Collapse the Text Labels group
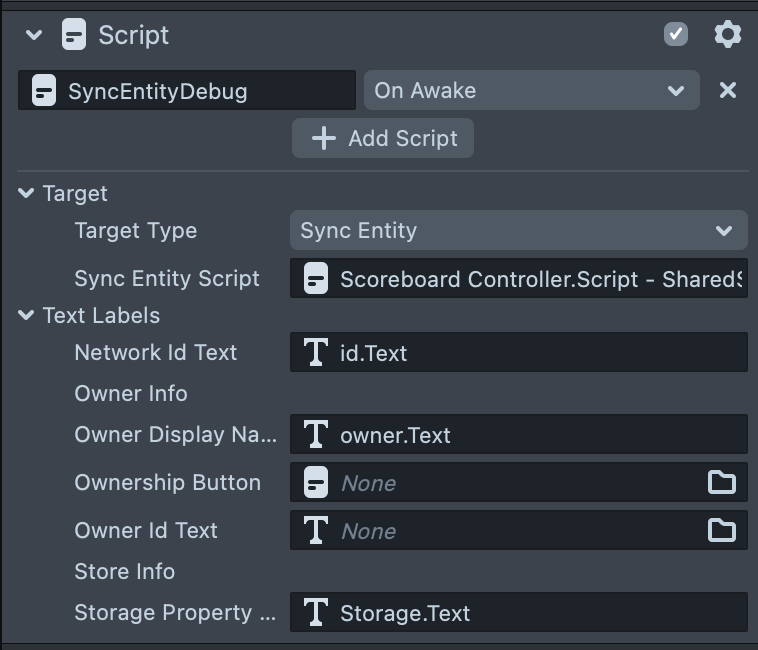Image resolution: width=758 pixels, height=650 pixels. point(26,316)
